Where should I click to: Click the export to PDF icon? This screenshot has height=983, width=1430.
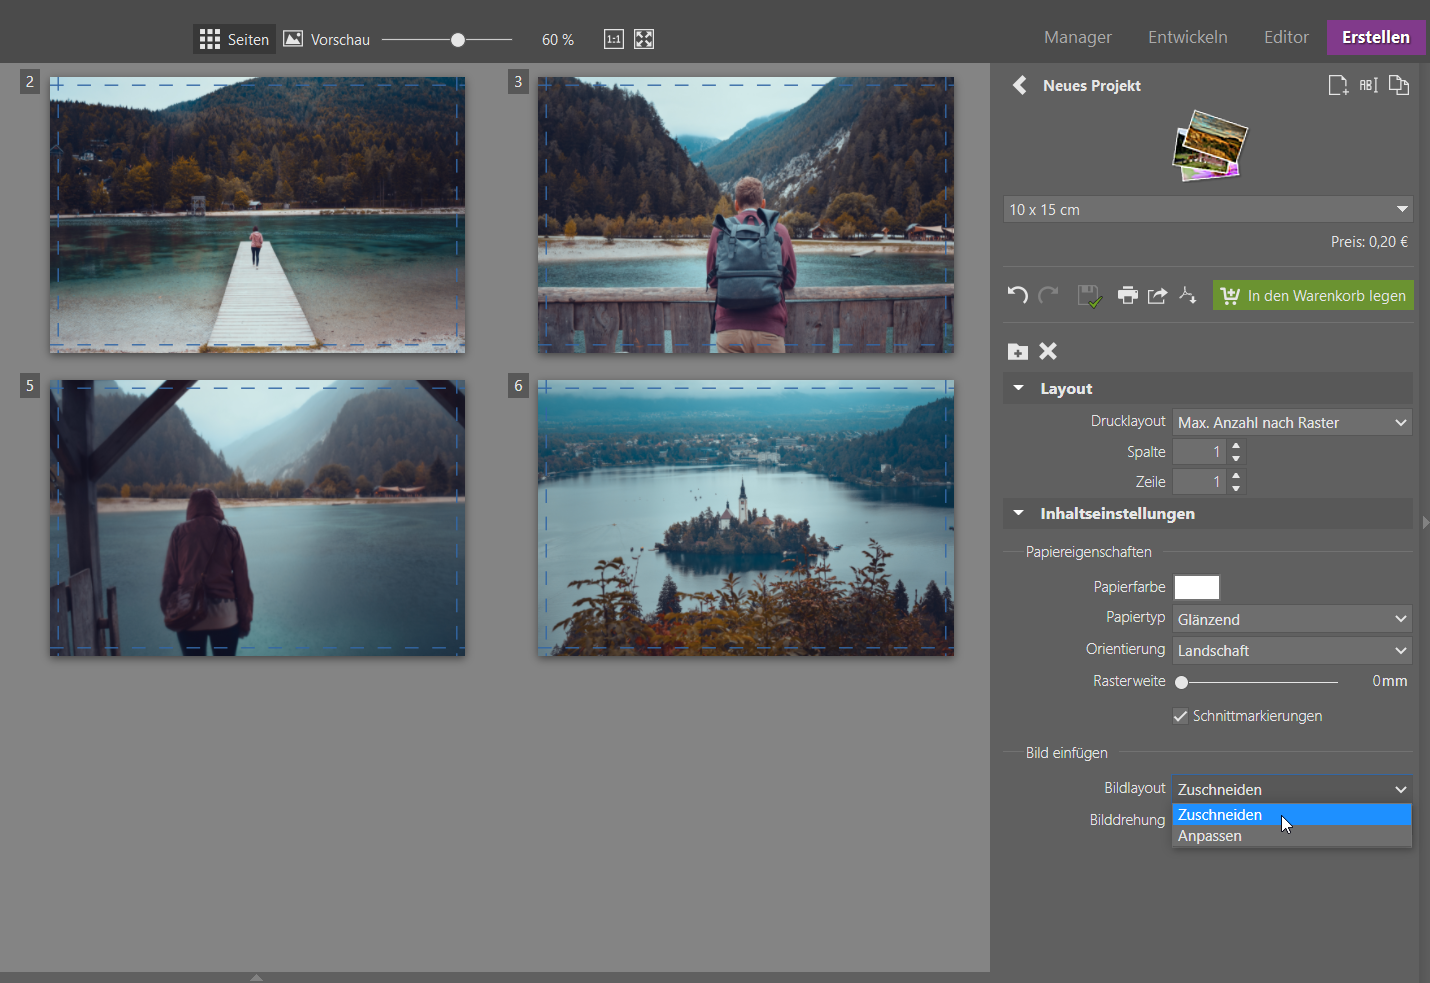pyautogui.click(x=1187, y=295)
